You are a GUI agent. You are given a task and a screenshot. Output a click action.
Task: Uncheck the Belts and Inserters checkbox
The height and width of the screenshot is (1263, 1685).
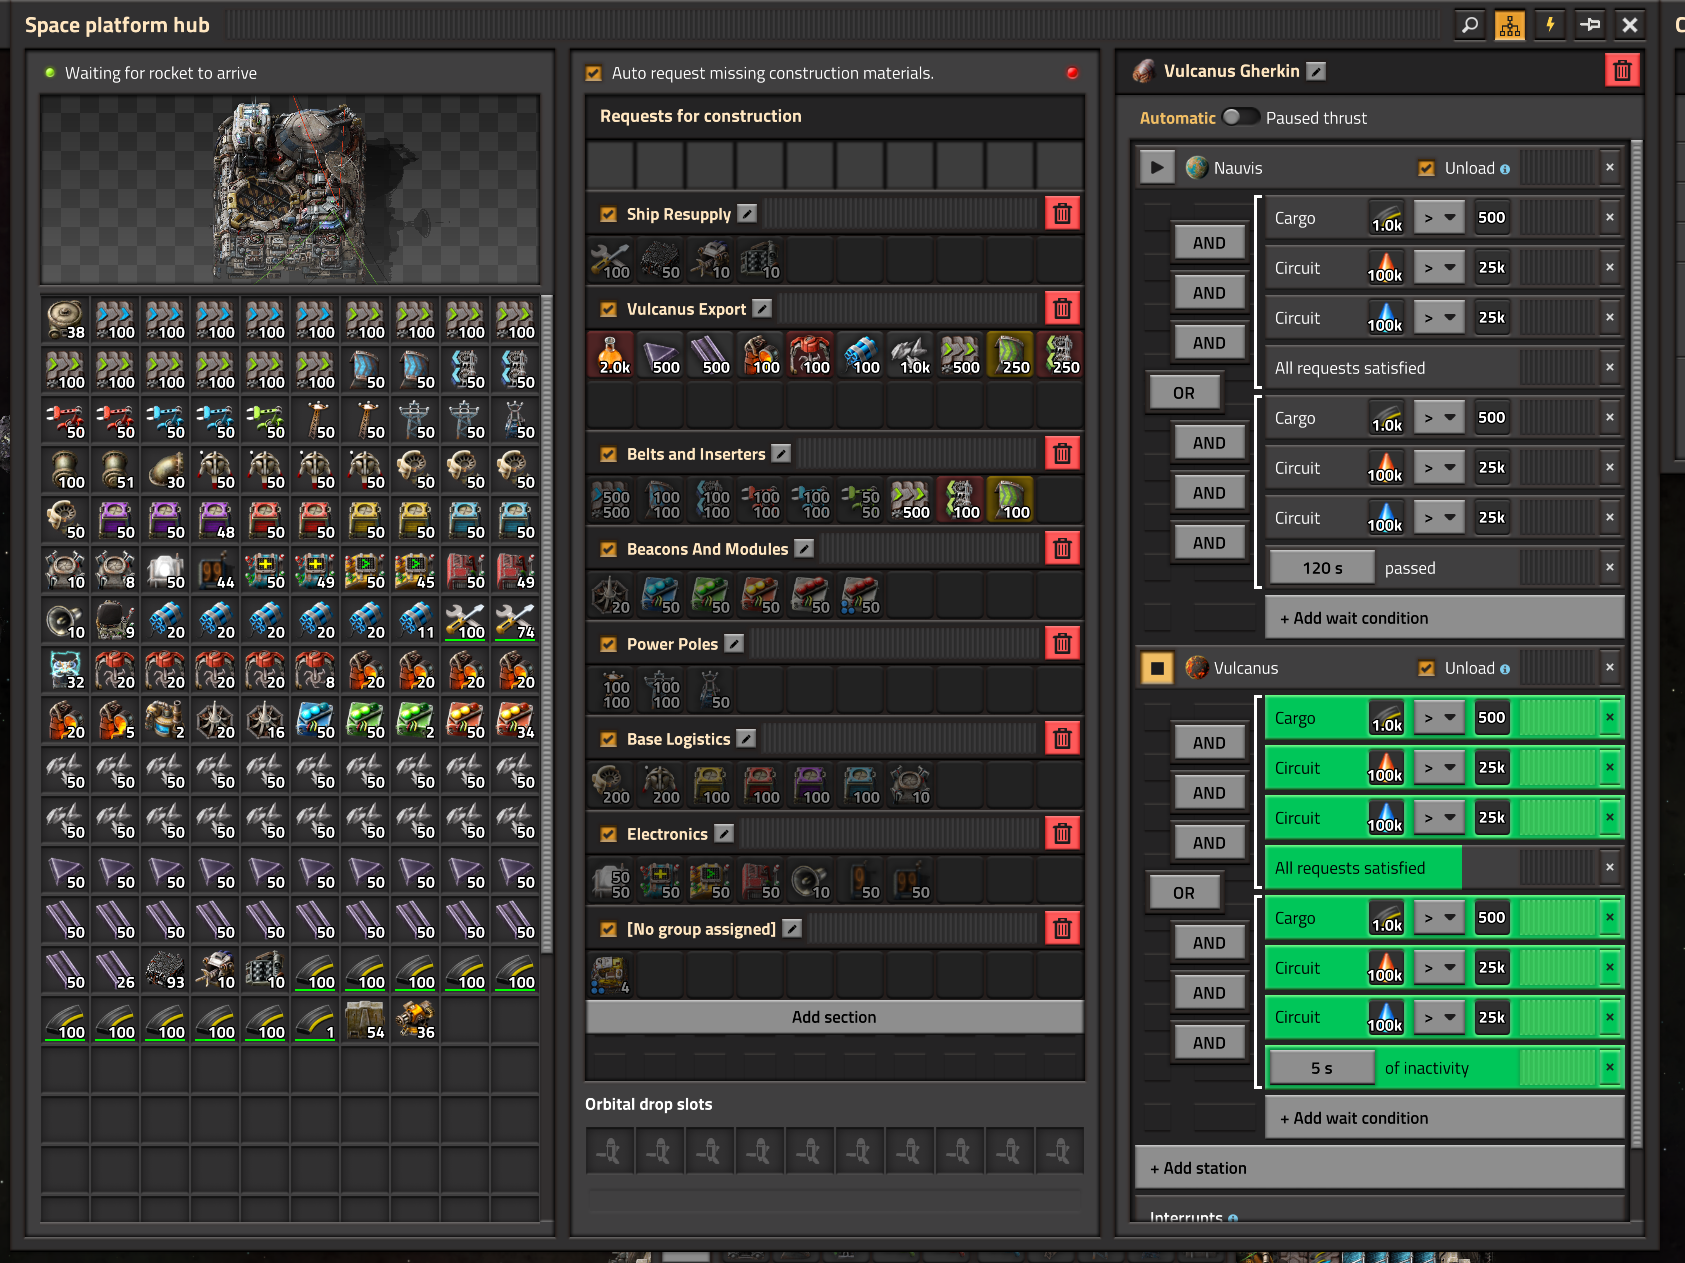pos(608,454)
